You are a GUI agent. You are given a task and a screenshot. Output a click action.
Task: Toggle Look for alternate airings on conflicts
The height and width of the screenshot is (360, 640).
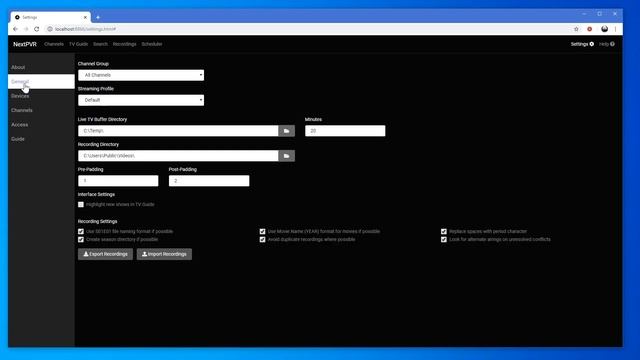(x=444, y=240)
